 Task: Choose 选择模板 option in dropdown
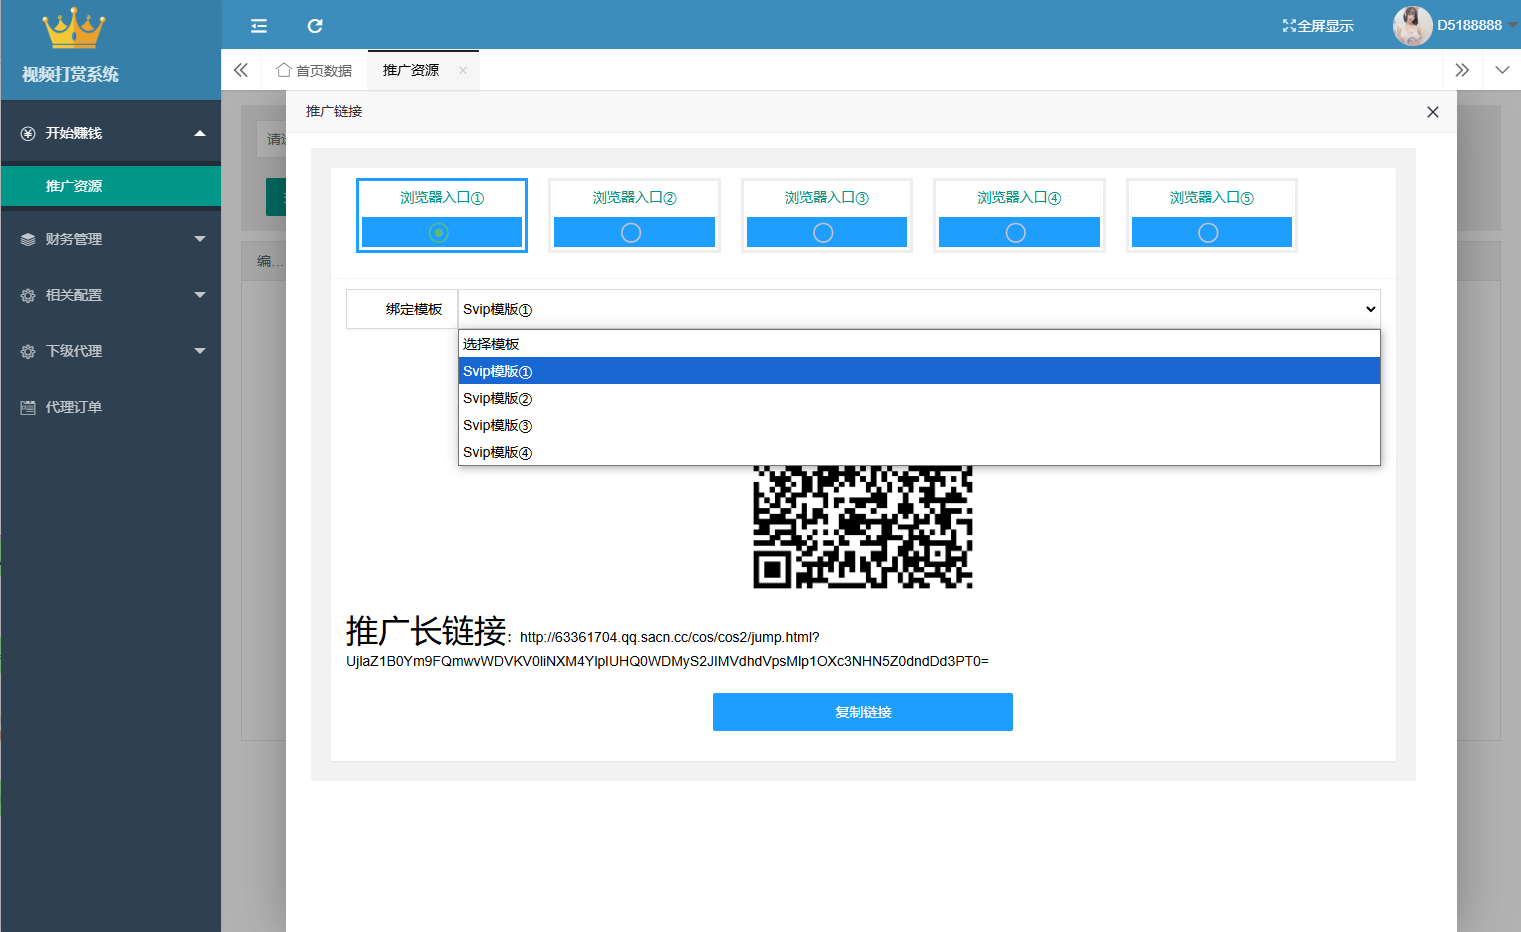pyautogui.click(x=919, y=344)
